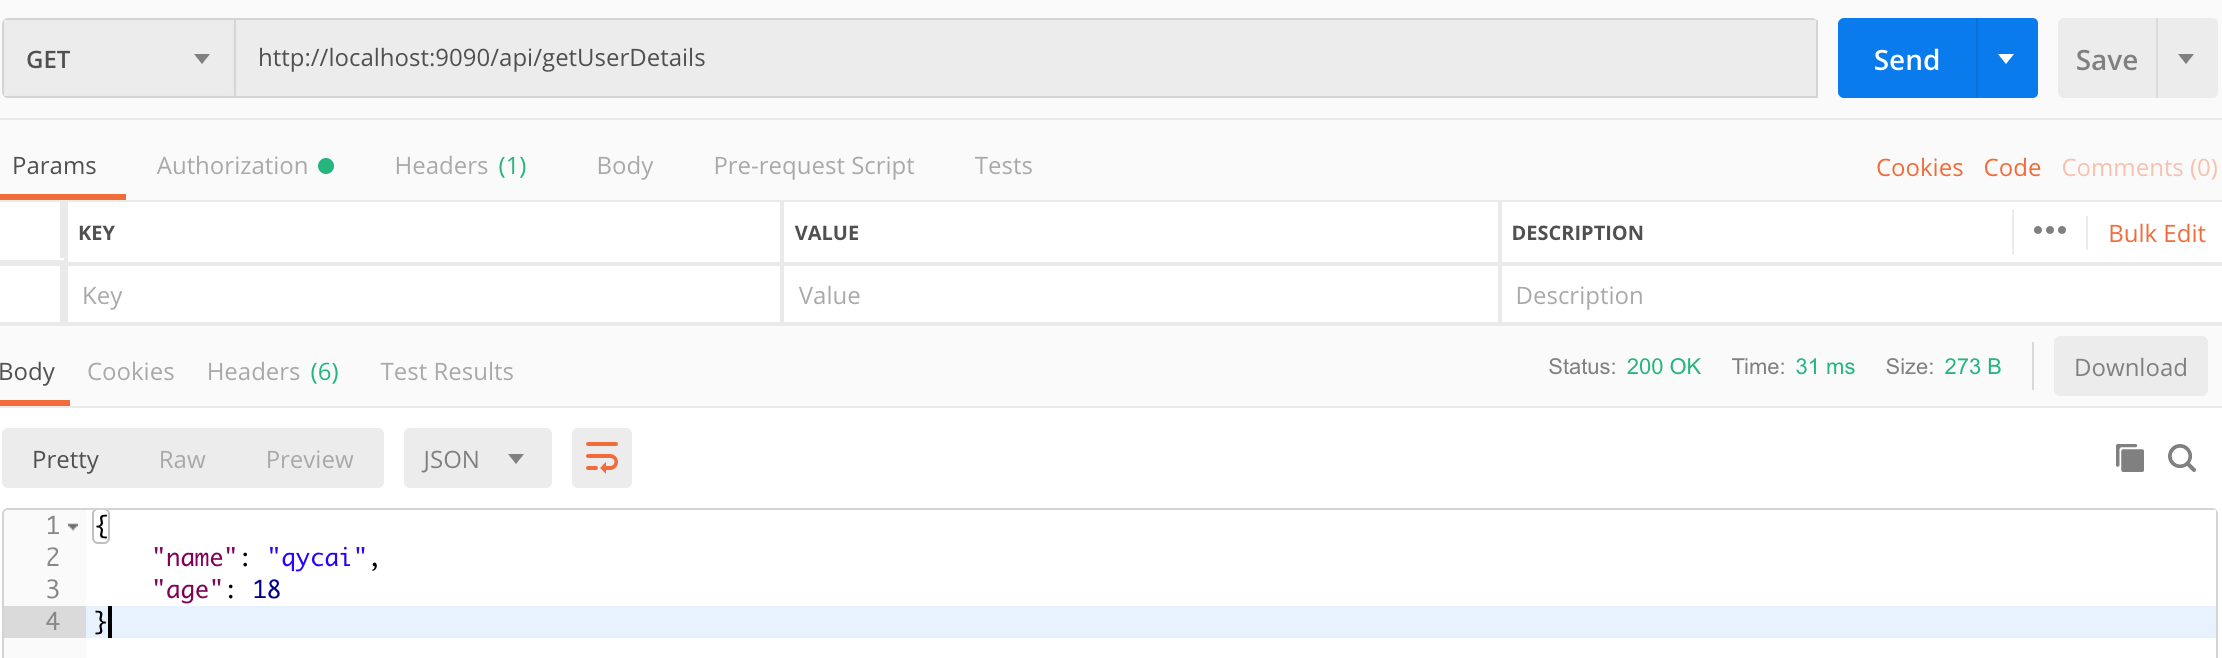Switch response view to Raw
The width and height of the screenshot is (2222, 658).
coord(182,459)
